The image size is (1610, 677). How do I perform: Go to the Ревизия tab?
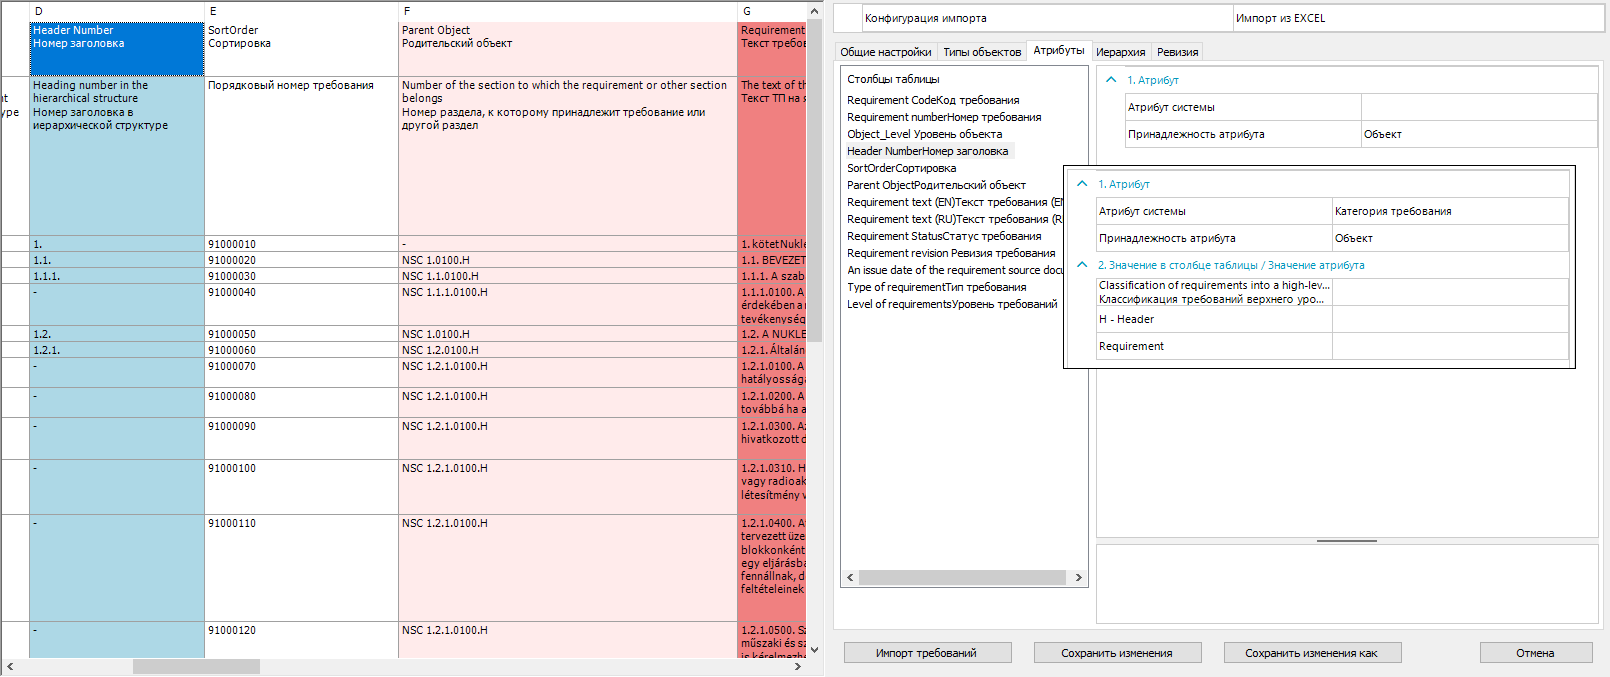(1177, 52)
